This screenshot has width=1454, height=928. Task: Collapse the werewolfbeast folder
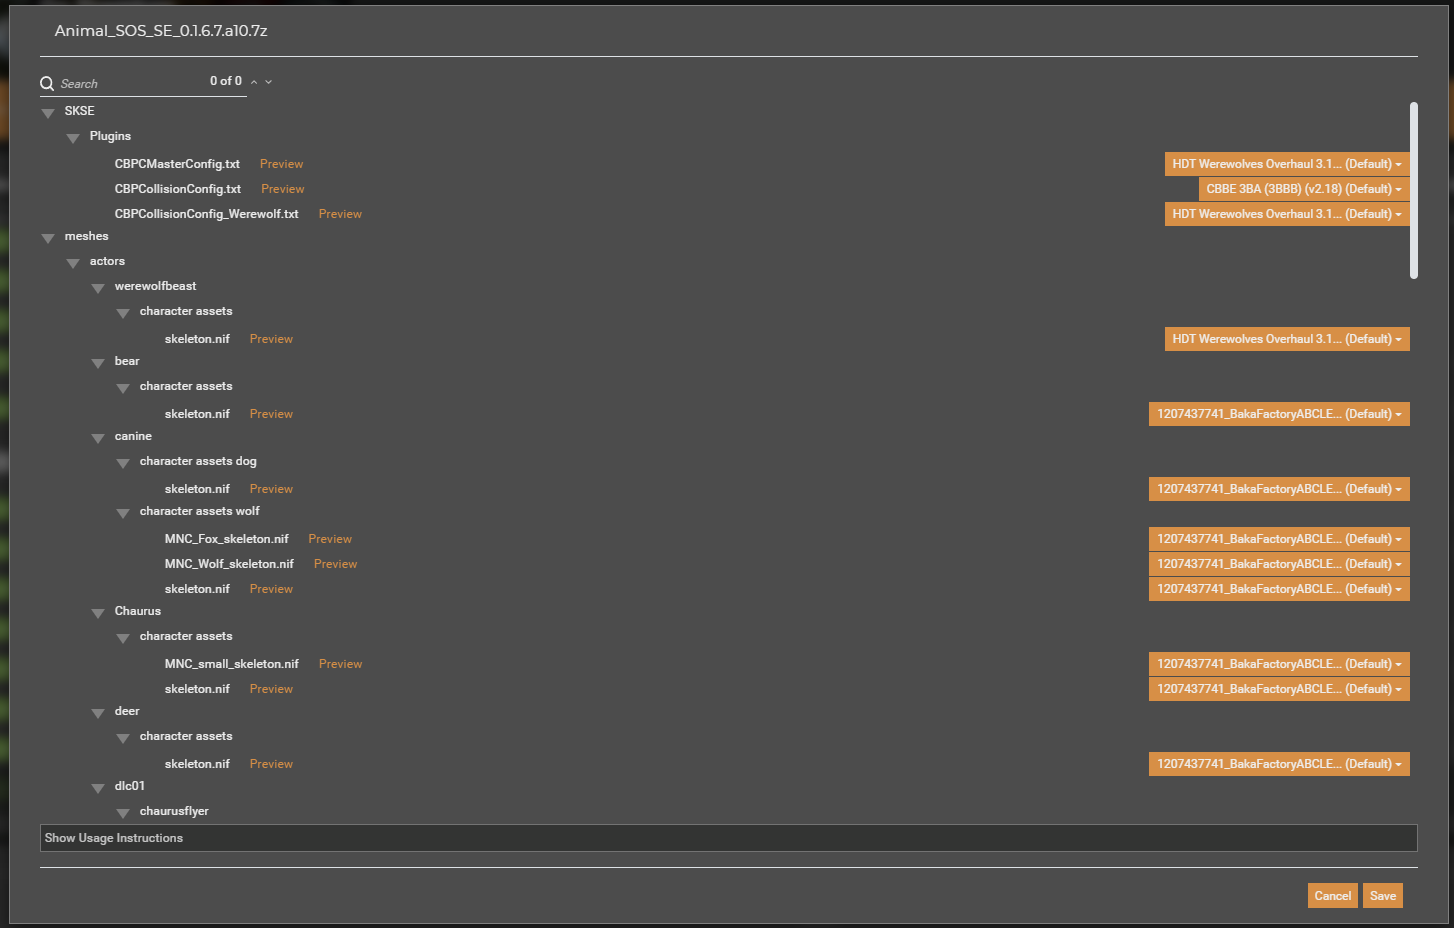tap(98, 288)
